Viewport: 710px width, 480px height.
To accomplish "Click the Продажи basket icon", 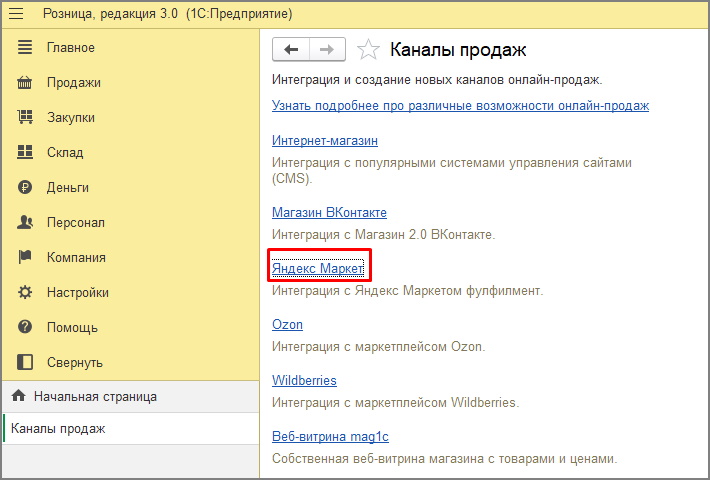I will 25,82.
